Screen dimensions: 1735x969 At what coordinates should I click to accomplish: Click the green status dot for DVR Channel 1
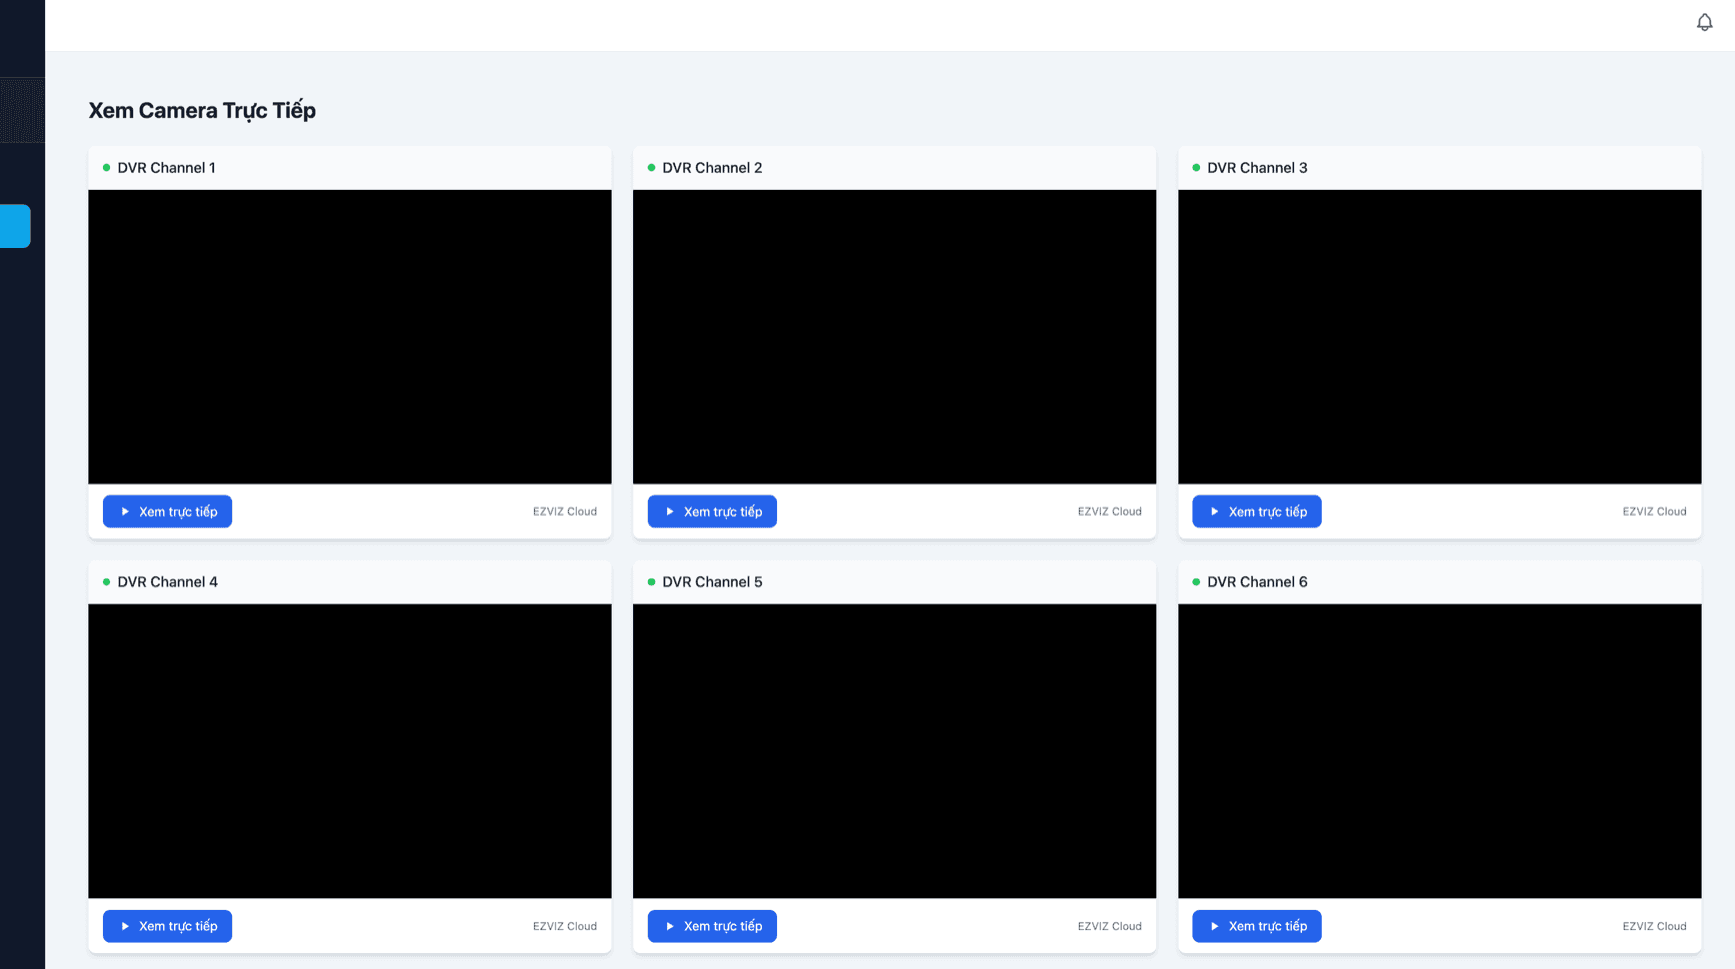(106, 168)
